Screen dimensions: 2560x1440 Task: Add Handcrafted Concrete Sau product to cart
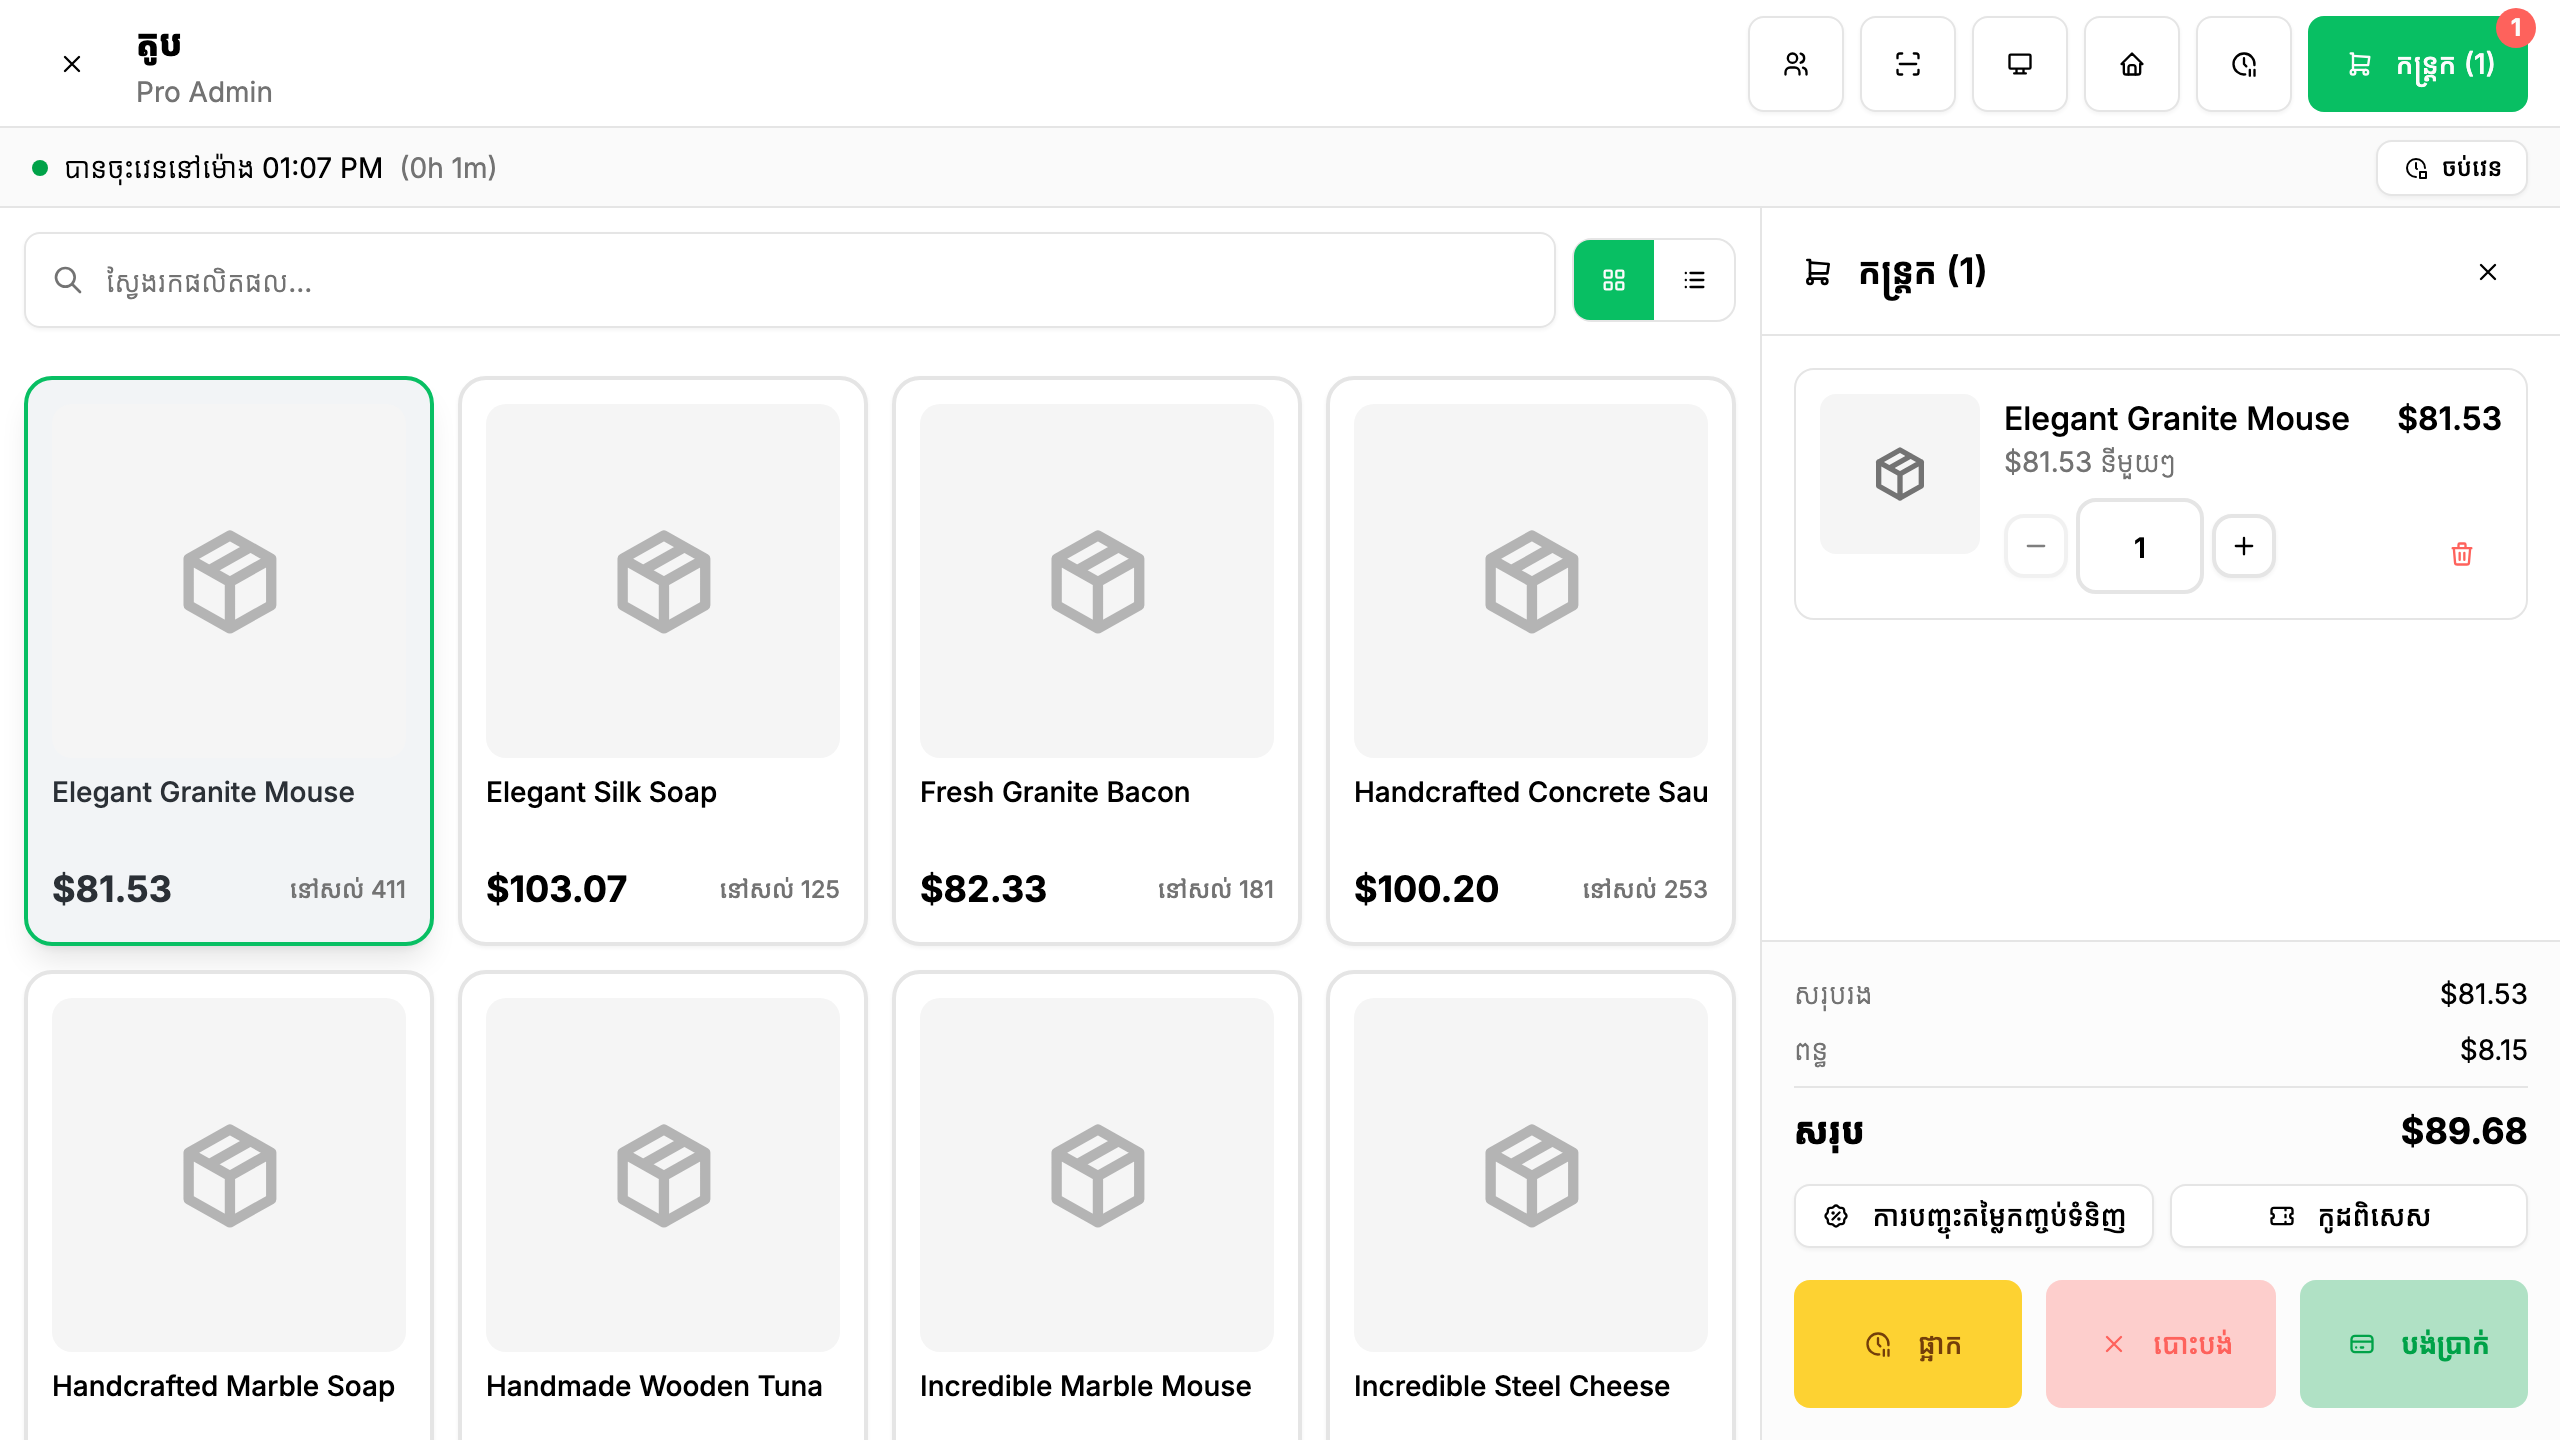(x=1531, y=661)
